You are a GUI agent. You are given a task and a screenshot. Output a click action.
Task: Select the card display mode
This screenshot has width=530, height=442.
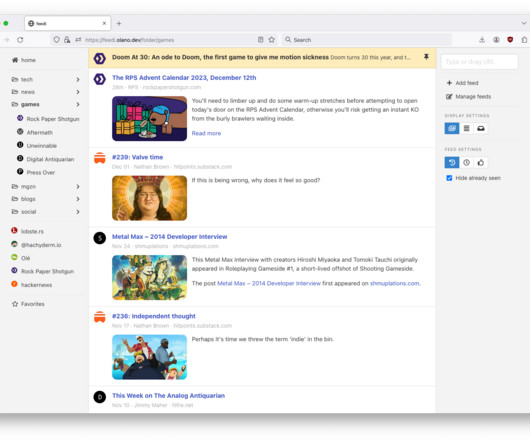[452, 128]
